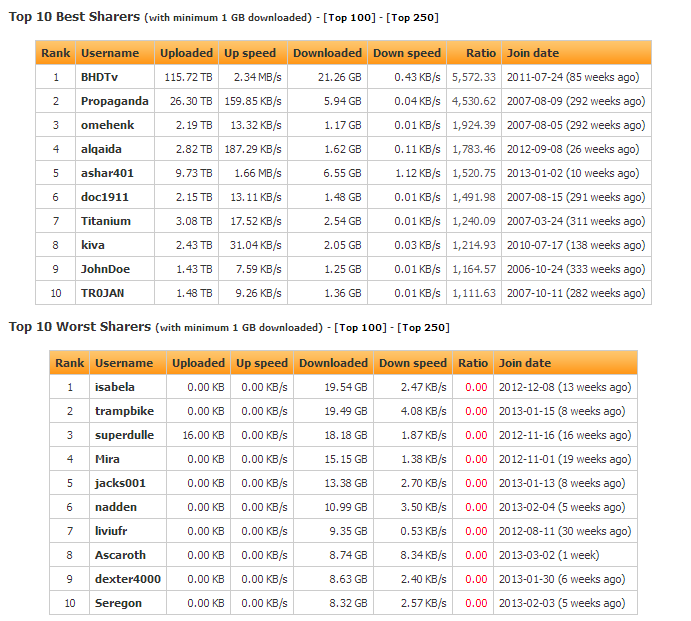This screenshot has height=621, width=691.
Task: Open the jacks001 user profile
Action: tap(120, 483)
